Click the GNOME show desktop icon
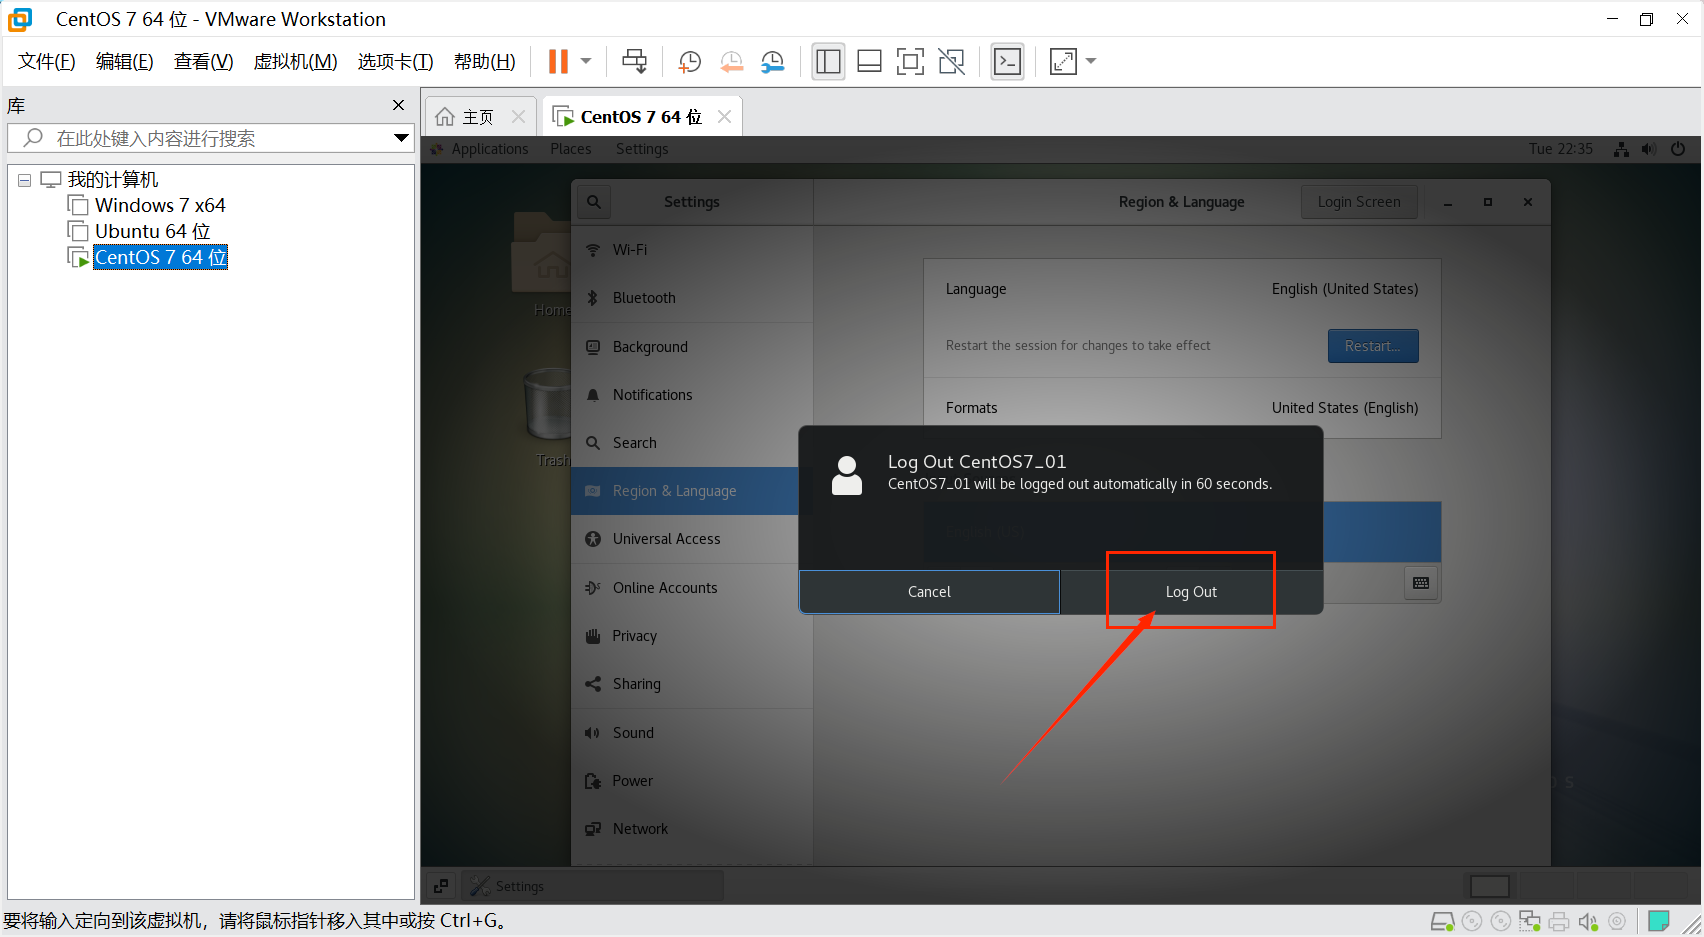1704x937 pixels. 441,886
